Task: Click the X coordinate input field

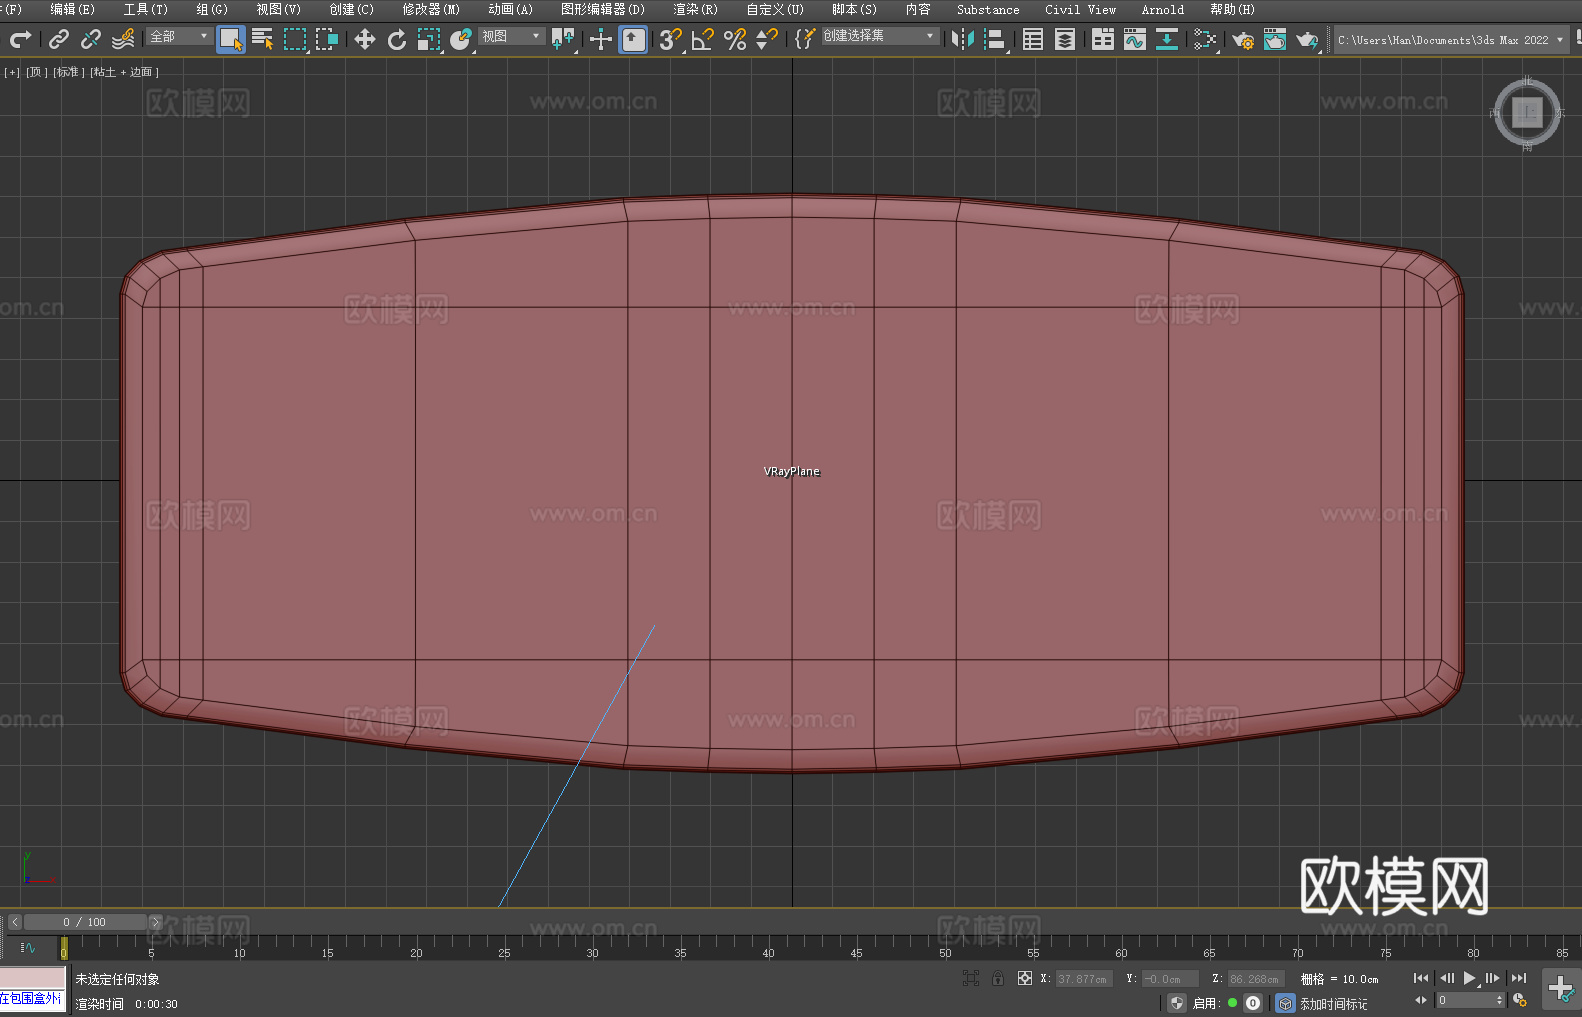Action: tap(1083, 979)
